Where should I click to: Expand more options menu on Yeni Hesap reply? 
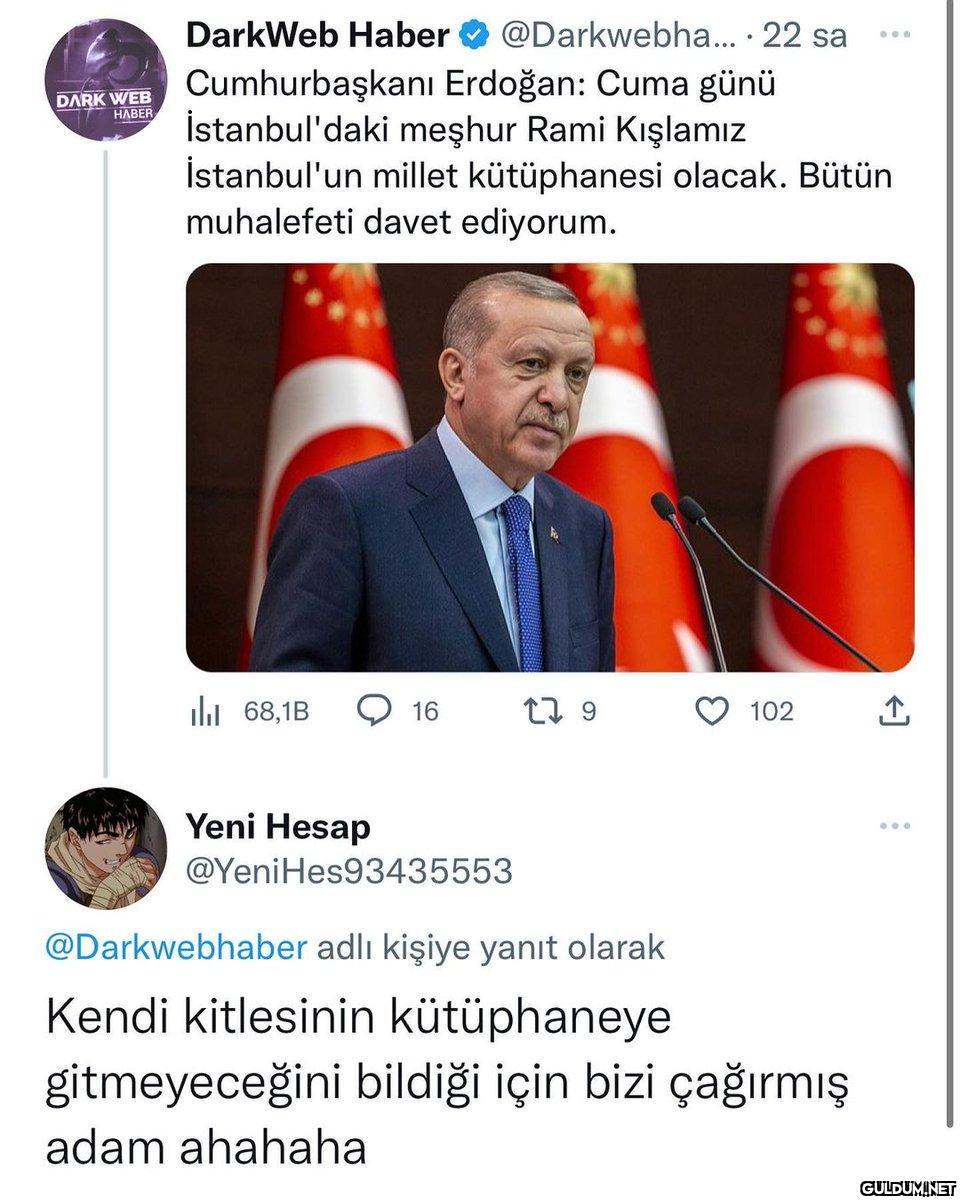click(x=893, y=826)
